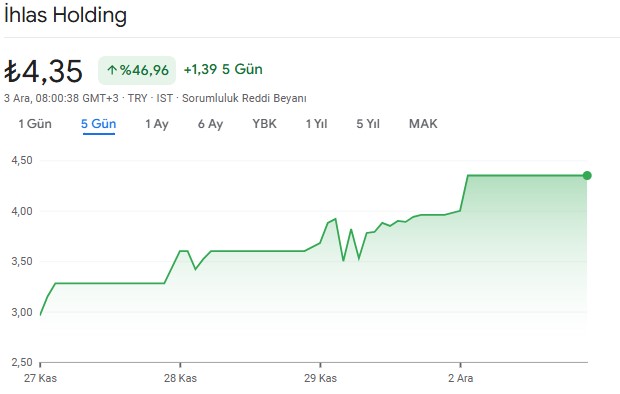Click the ₺4,35 price value
620x394 pixels.
tap(43, 72)
